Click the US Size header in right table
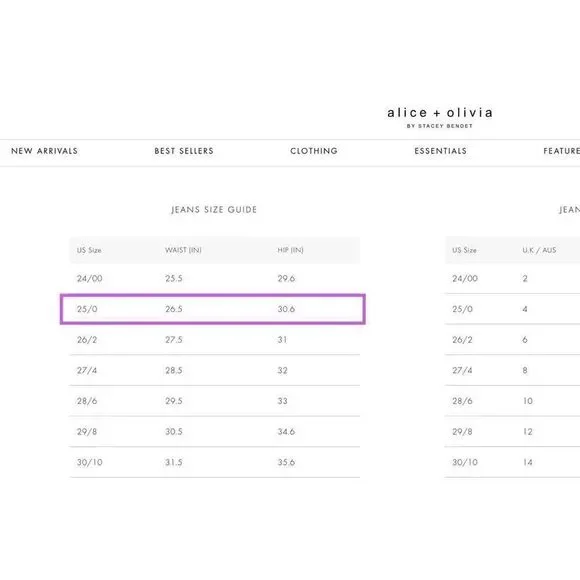Screen dimensions: 580x580 (x=464, y=250)
